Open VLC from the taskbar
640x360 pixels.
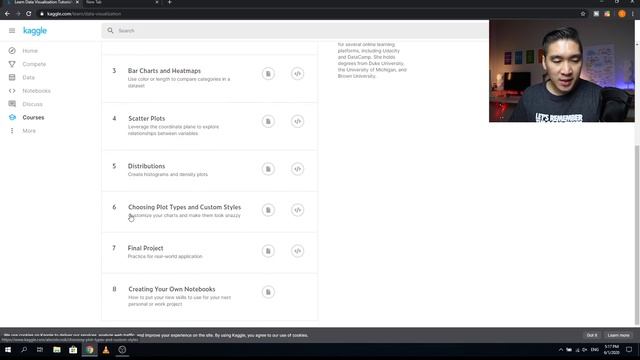tap(106, 350)
